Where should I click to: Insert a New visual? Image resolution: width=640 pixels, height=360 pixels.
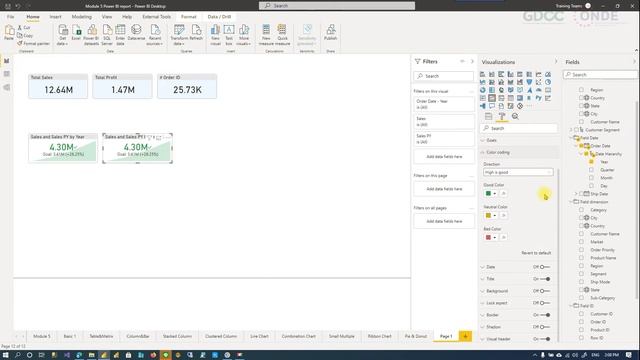click(215, 35)
